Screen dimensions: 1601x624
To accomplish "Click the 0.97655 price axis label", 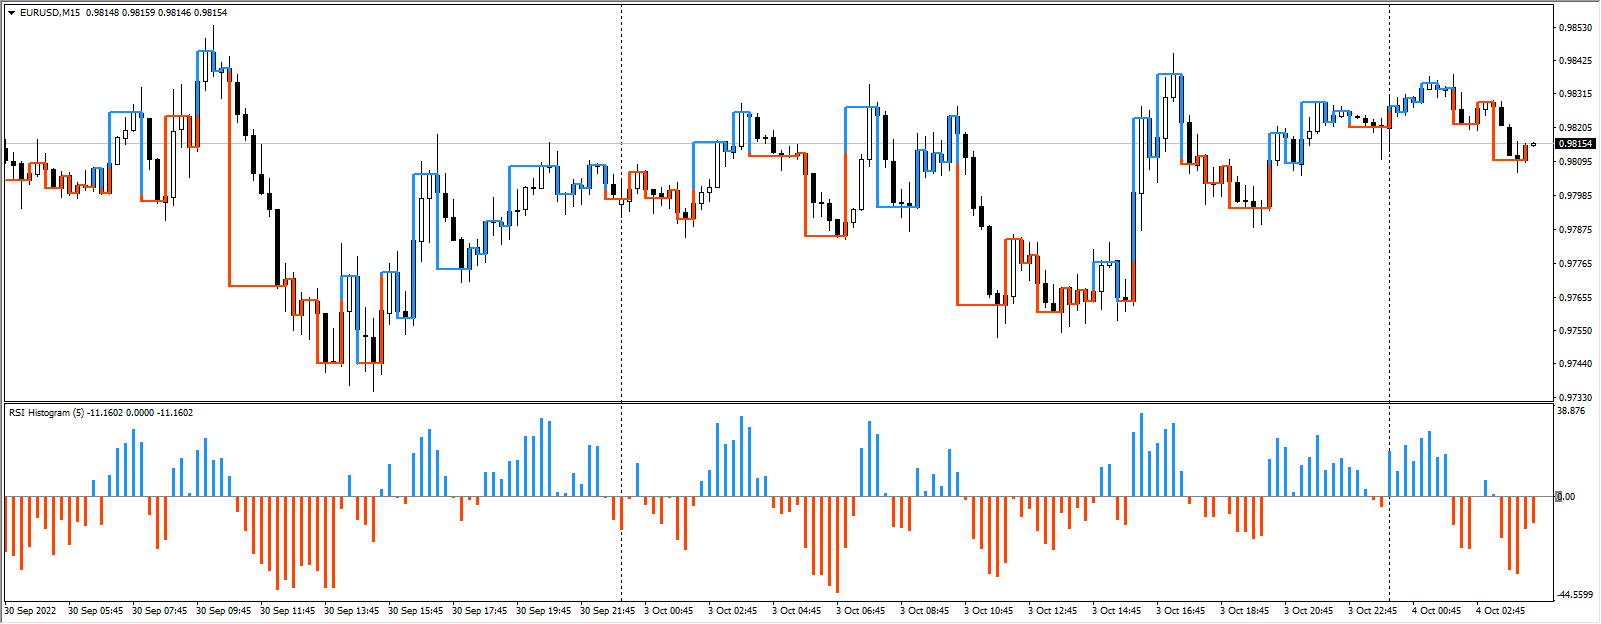I will (x=1575, y=298).
